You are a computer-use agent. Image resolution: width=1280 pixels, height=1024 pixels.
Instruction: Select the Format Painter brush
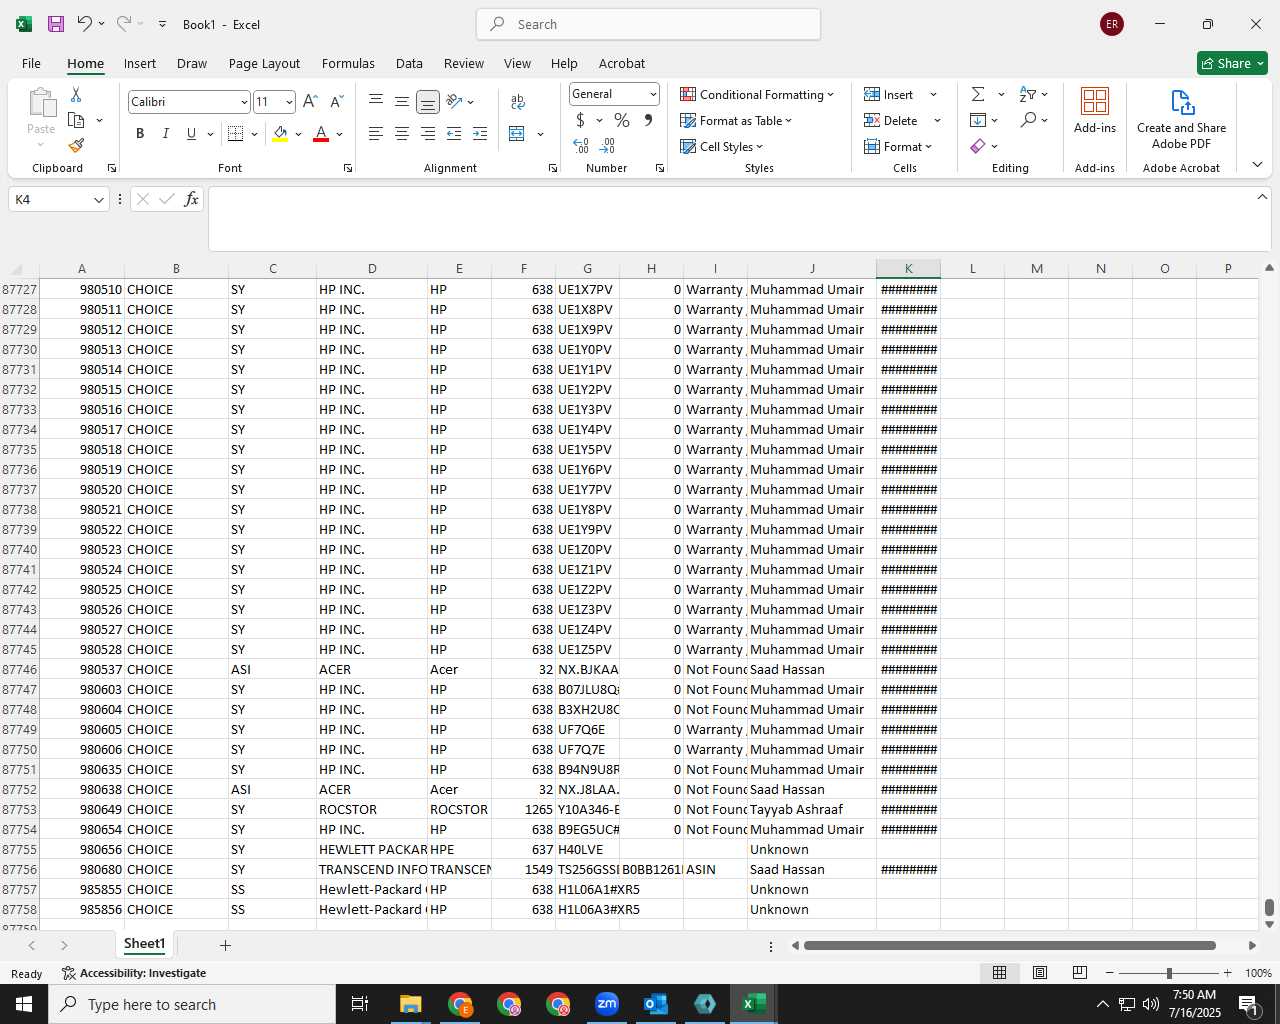(76, 145)
